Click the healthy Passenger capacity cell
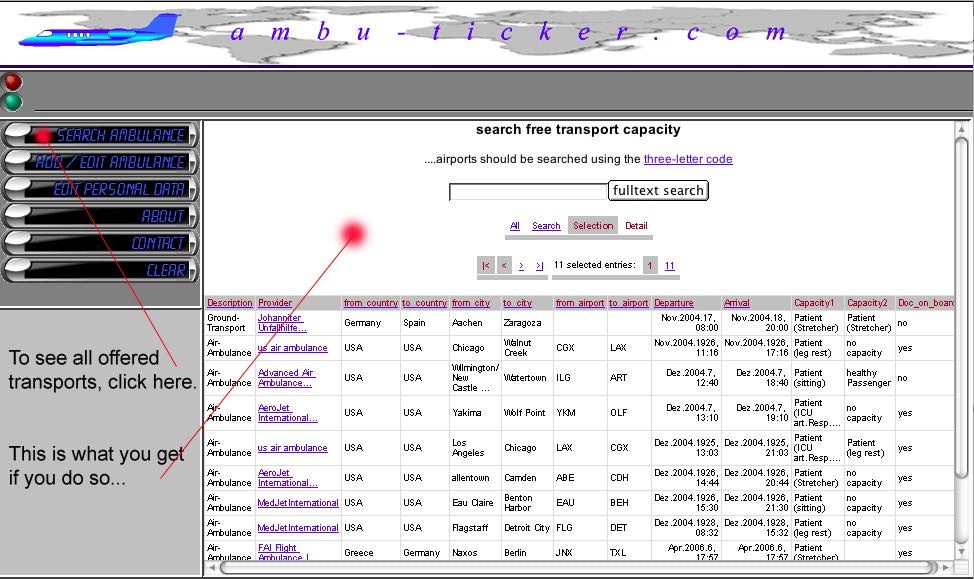 click(x=868, y=378)
